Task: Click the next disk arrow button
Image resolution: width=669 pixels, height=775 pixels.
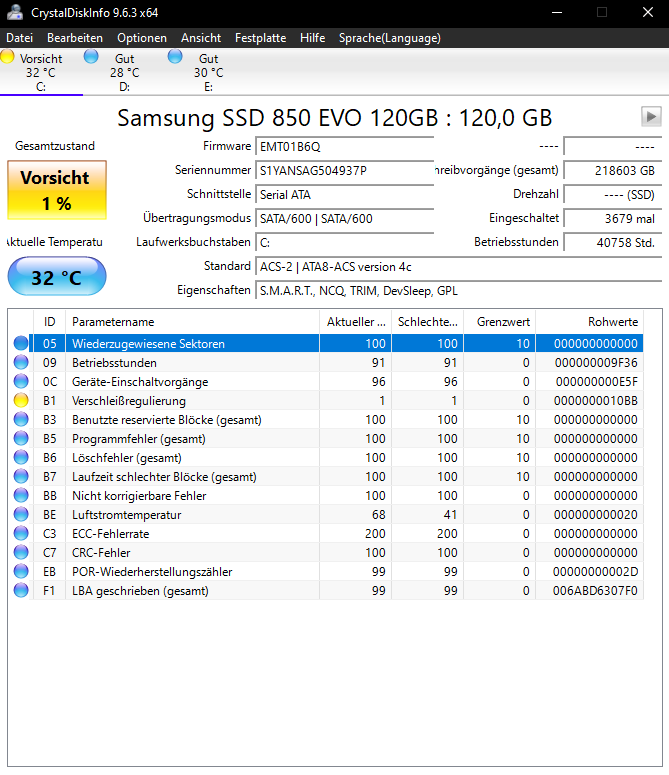Action: 651,117
